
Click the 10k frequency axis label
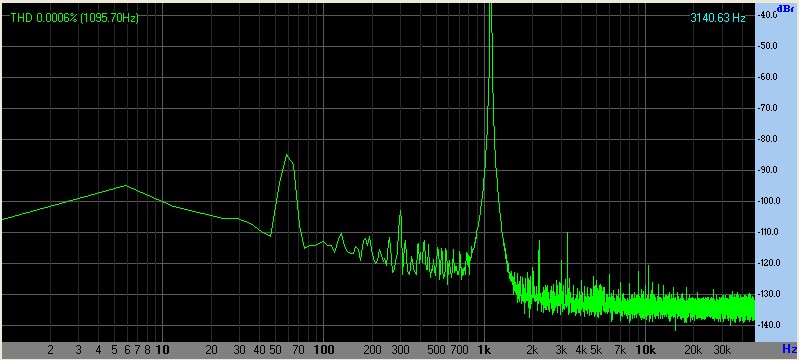click(x=645, y=350)
